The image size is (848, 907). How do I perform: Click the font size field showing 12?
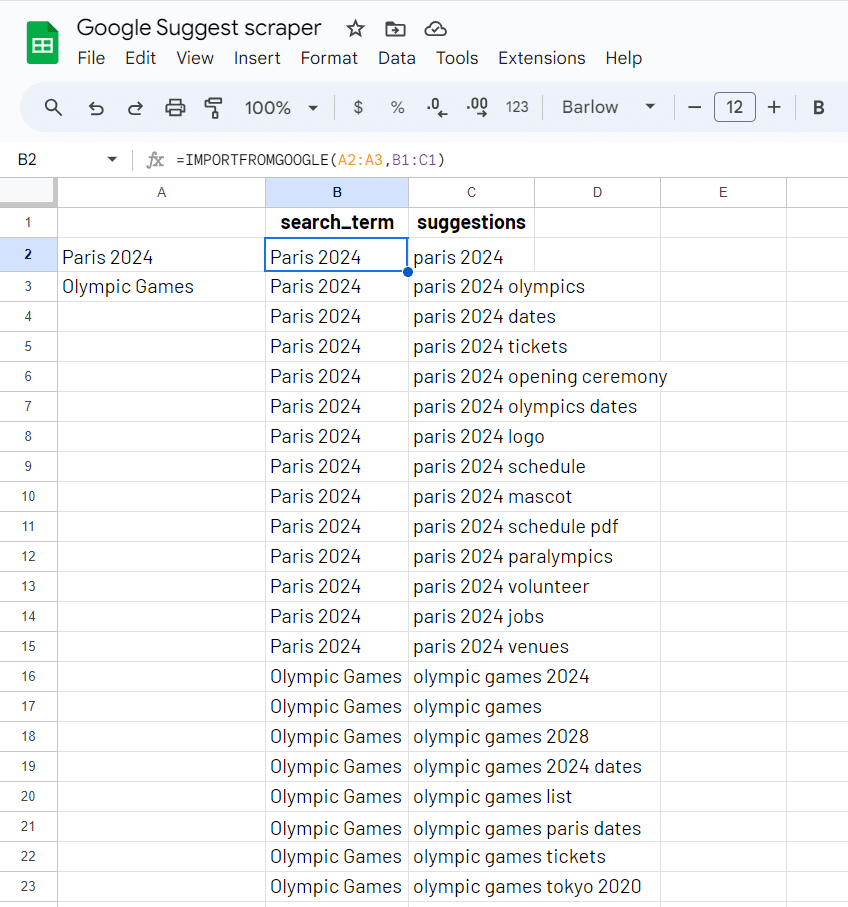pos(734,107)
